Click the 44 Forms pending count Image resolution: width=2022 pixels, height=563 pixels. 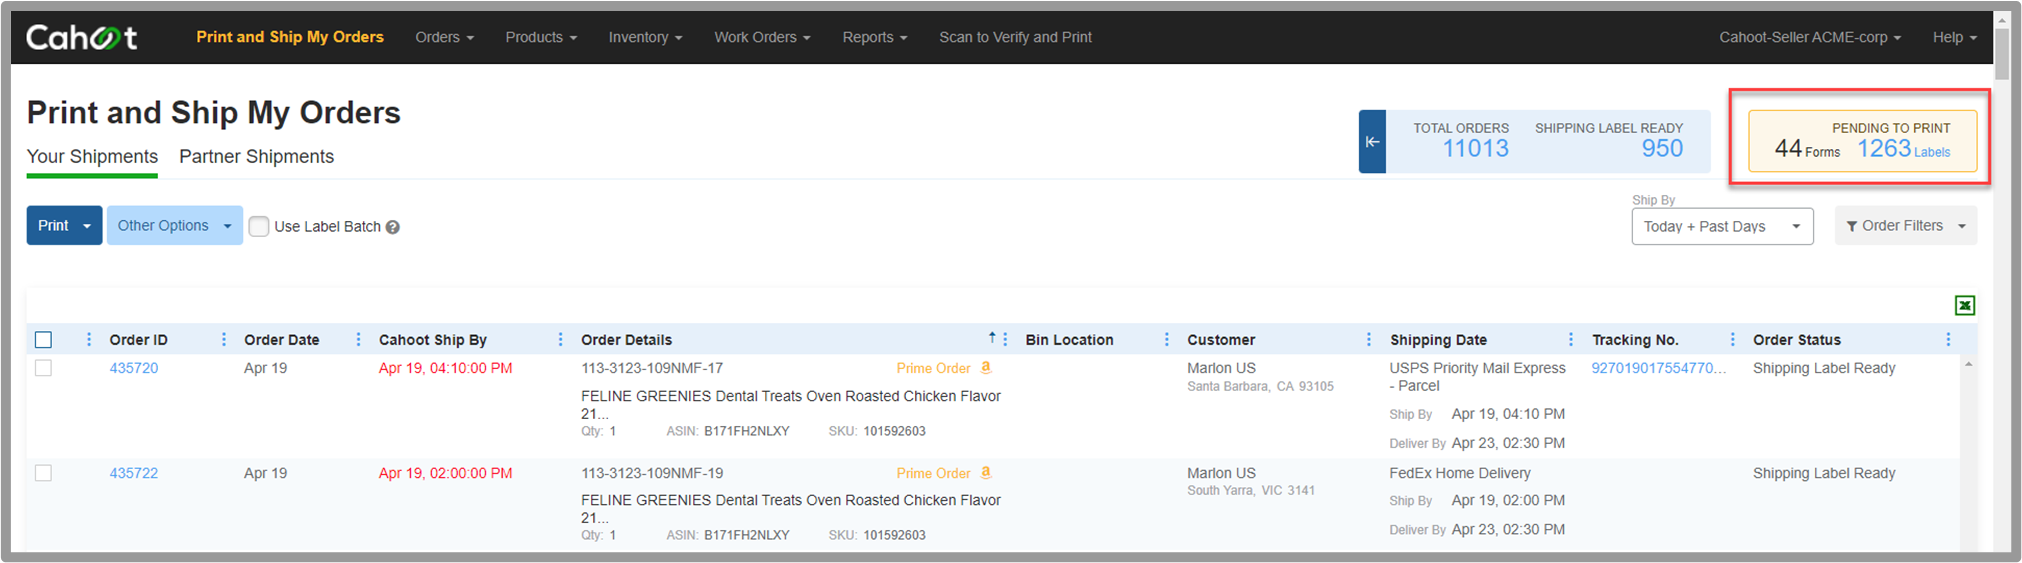pos(1807,149)
